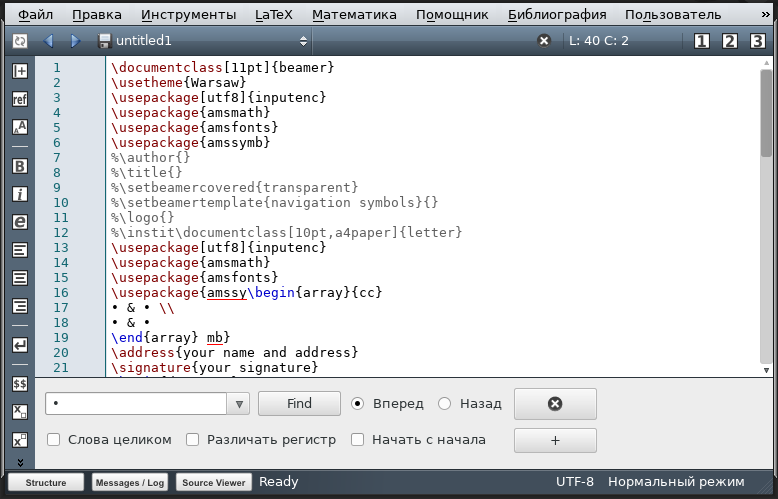
Task: Click the L: 40 C: 2 position indicator
Action: pos(599,41)
